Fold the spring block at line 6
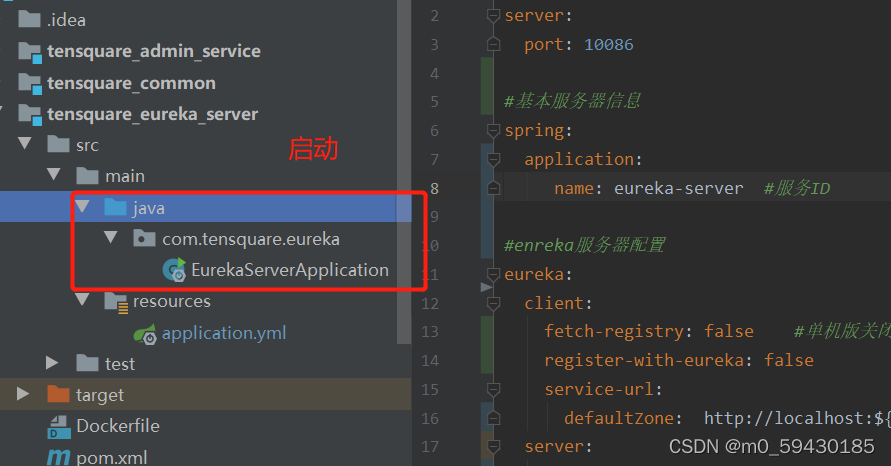The width and height of the screenshot is (891, 466). pos(493,131)
